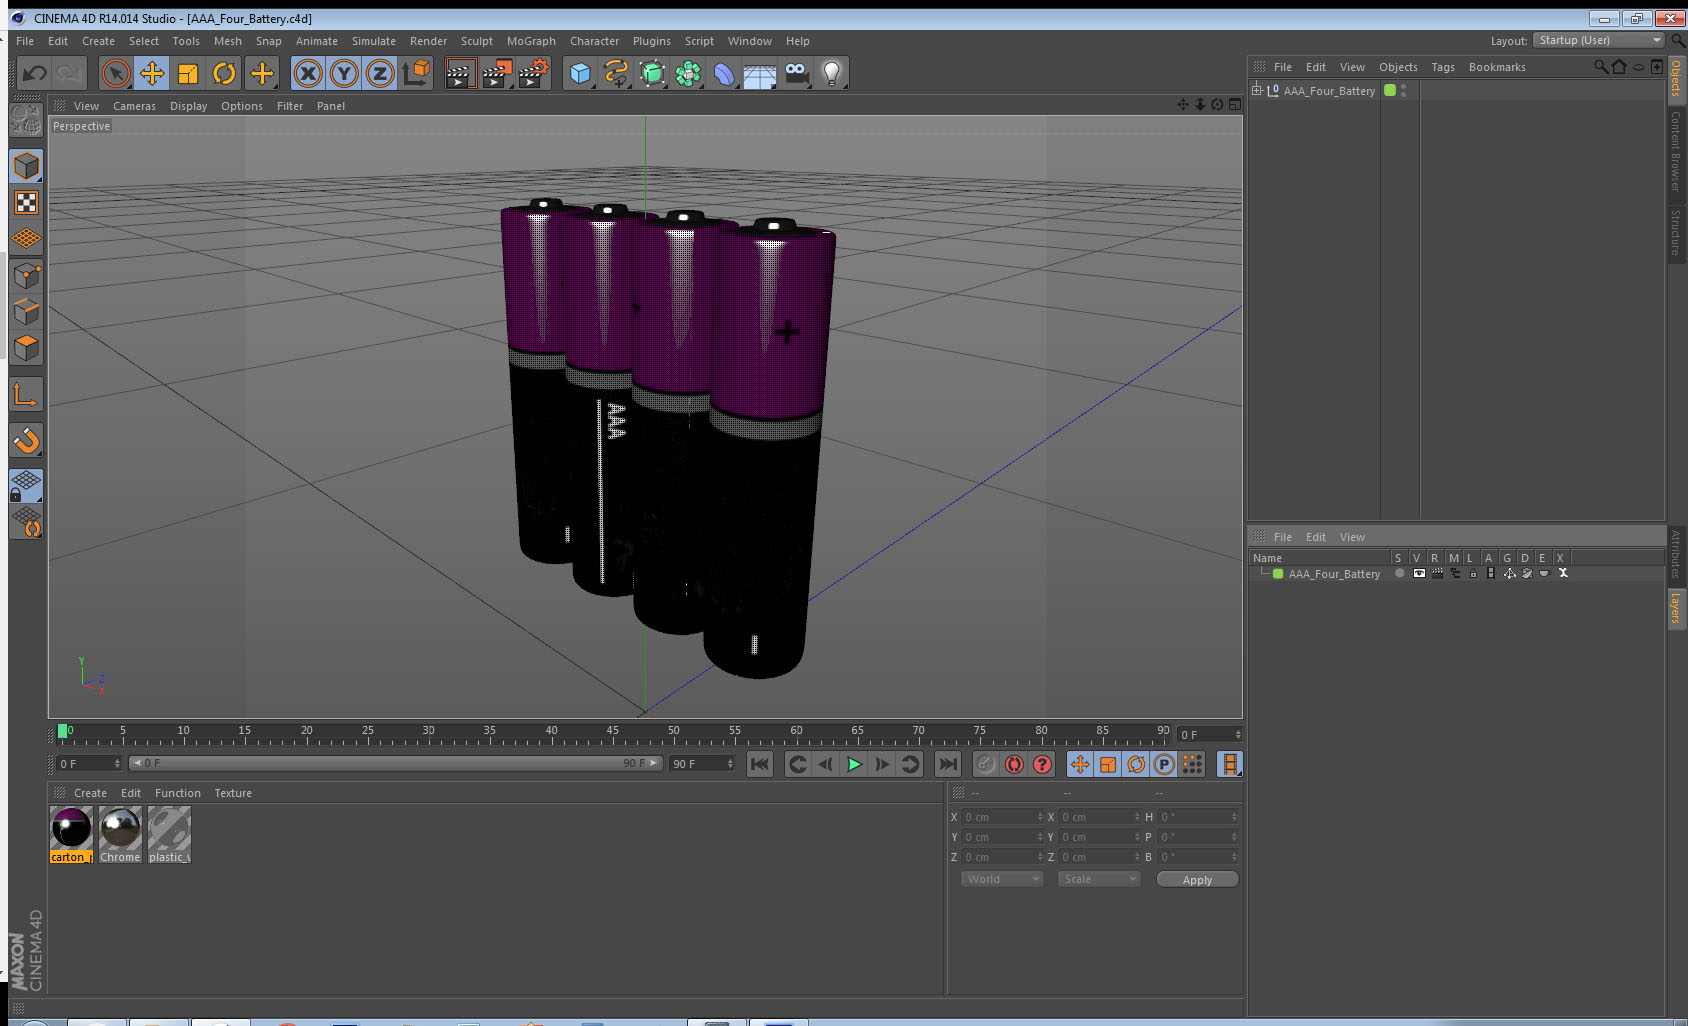This screenshot has width=1688, height=1026.
Task: Click Record Active Objects button
Action: point(986,764)
